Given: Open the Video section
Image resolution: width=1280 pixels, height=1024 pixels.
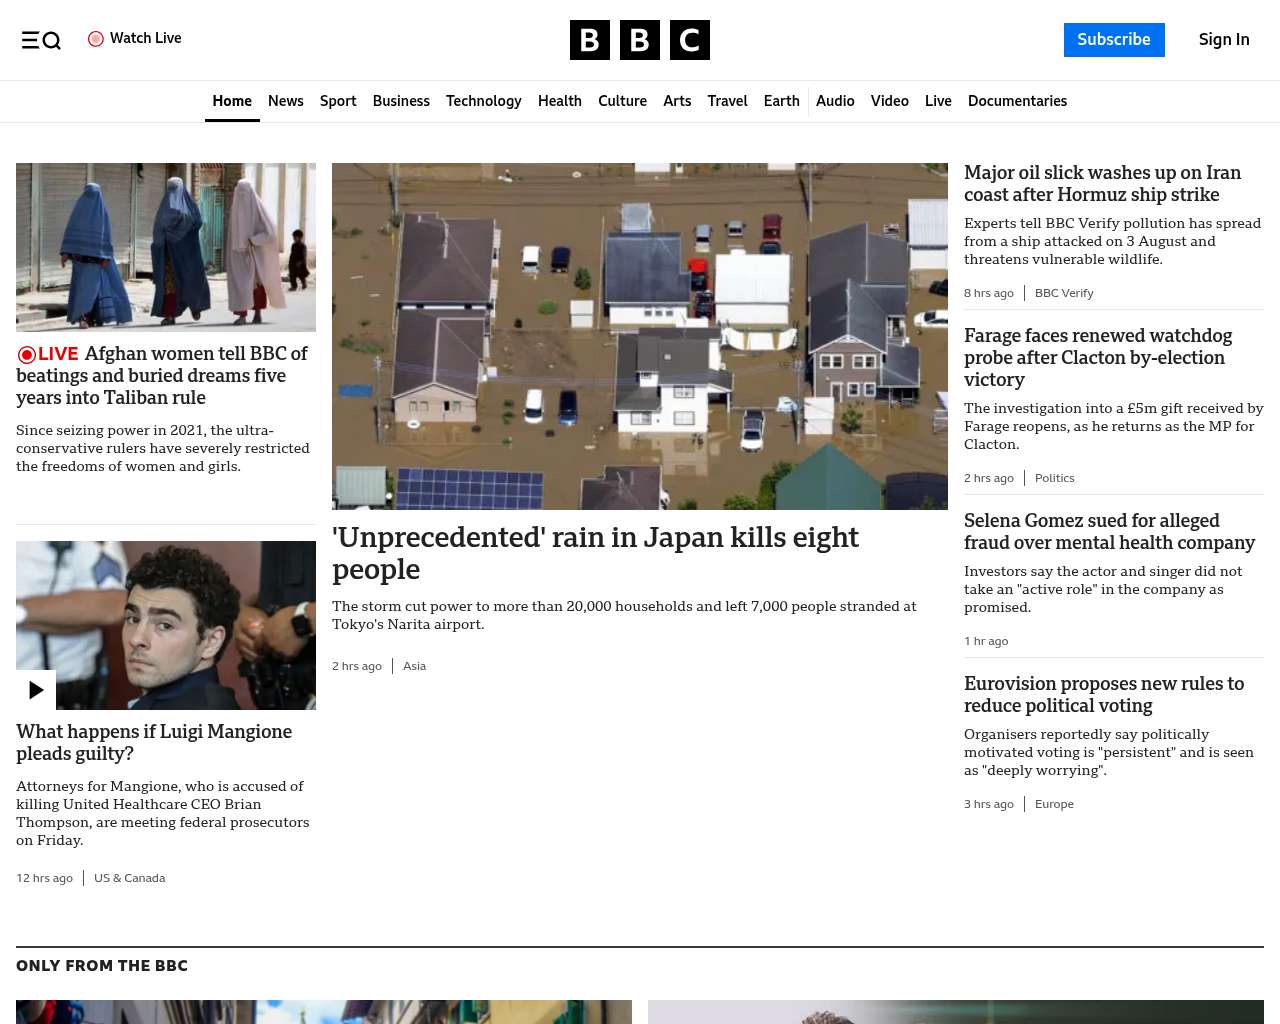Looking at the screenshot, I should click(890, 101).
